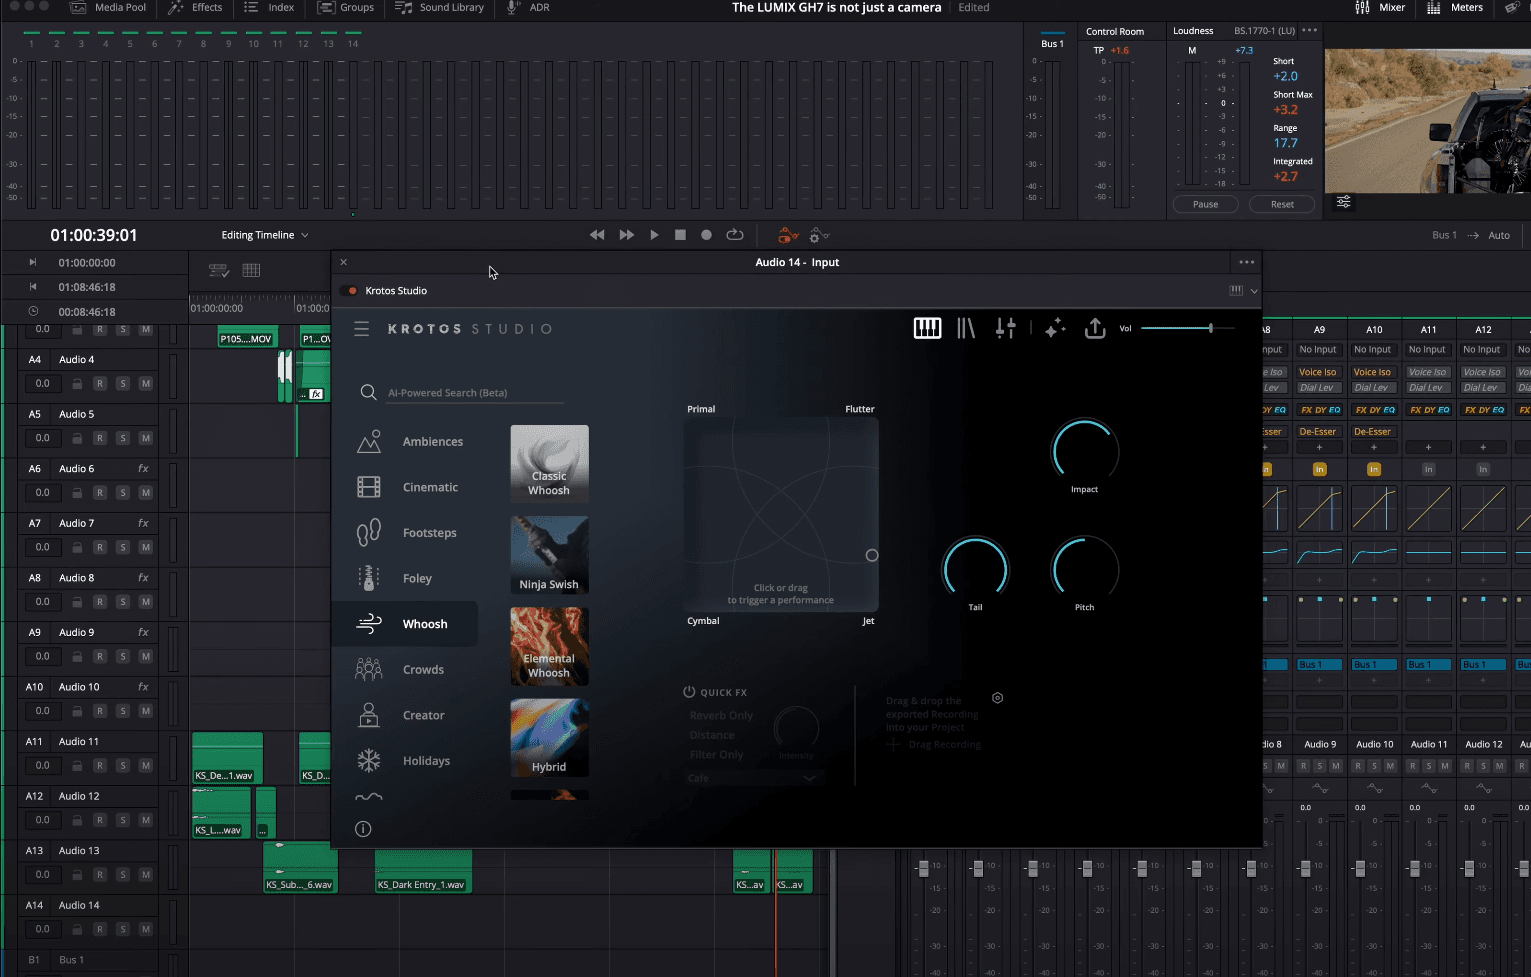
Task: Open the Media Pool panel
Action: coord(108,8)
